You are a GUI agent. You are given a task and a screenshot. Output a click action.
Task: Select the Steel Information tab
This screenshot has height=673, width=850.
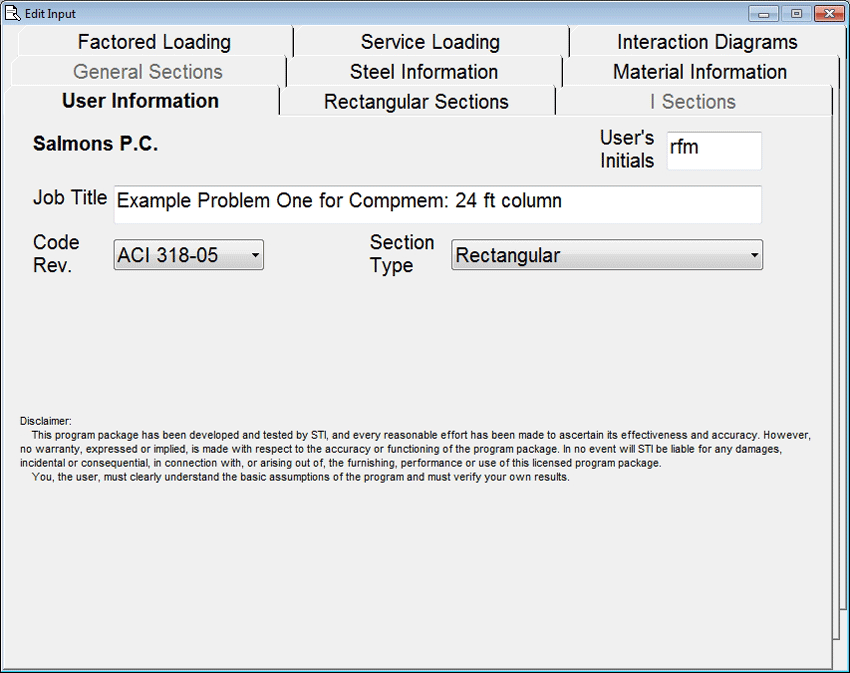(424, 72)
